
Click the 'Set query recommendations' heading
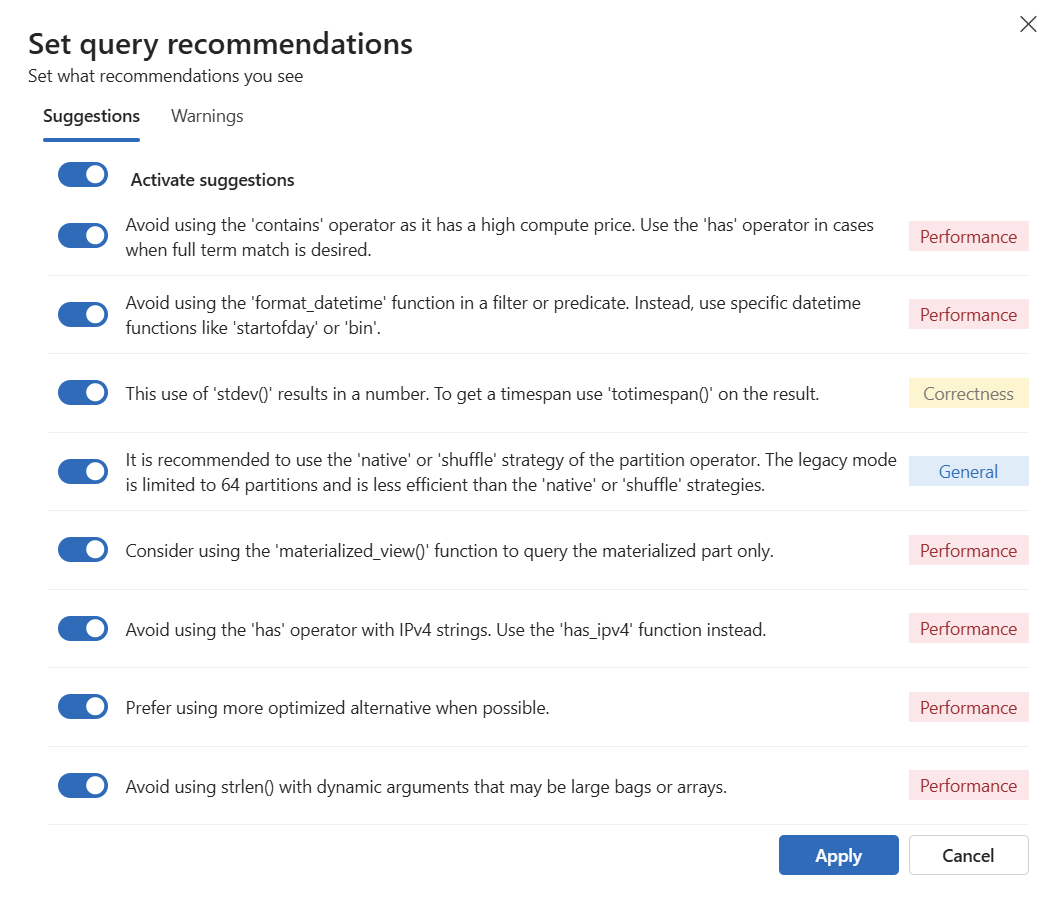click(220, 44)
